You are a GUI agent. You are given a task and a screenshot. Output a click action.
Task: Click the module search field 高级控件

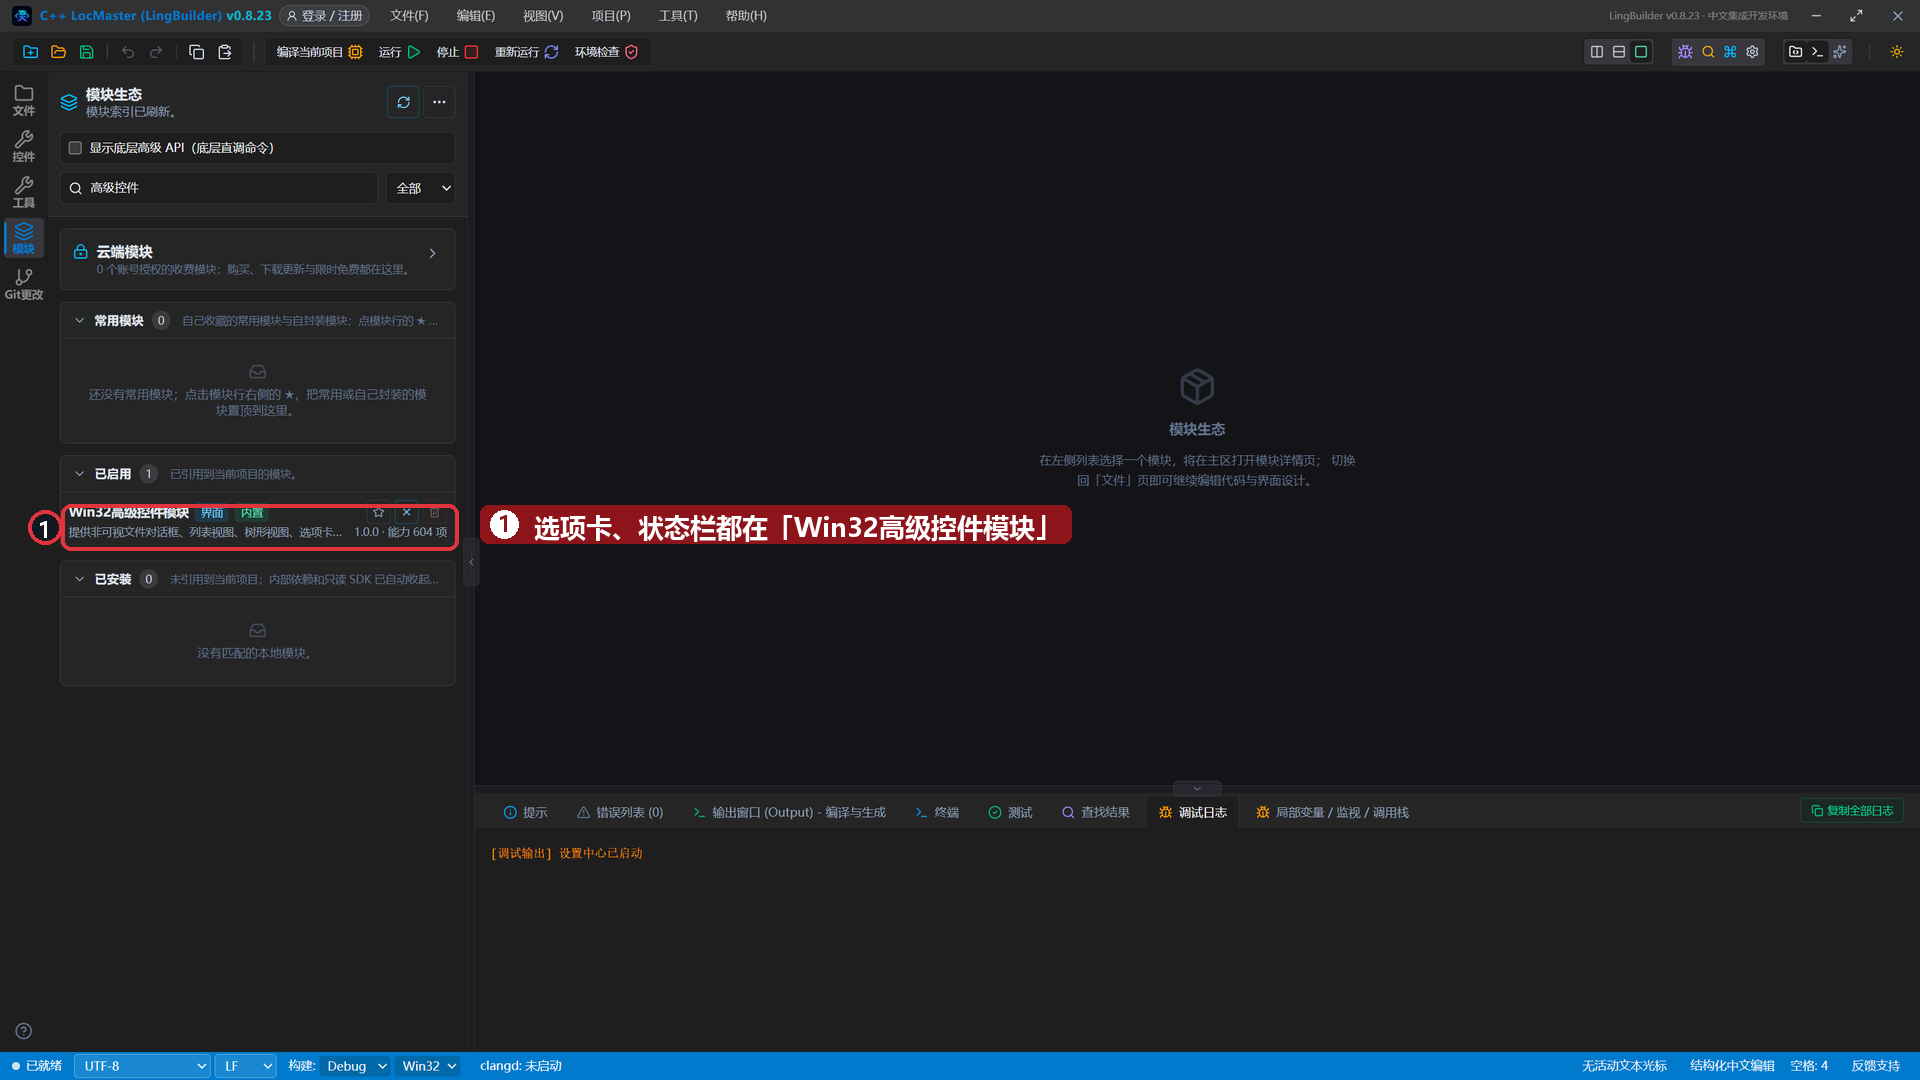point(219,188)
